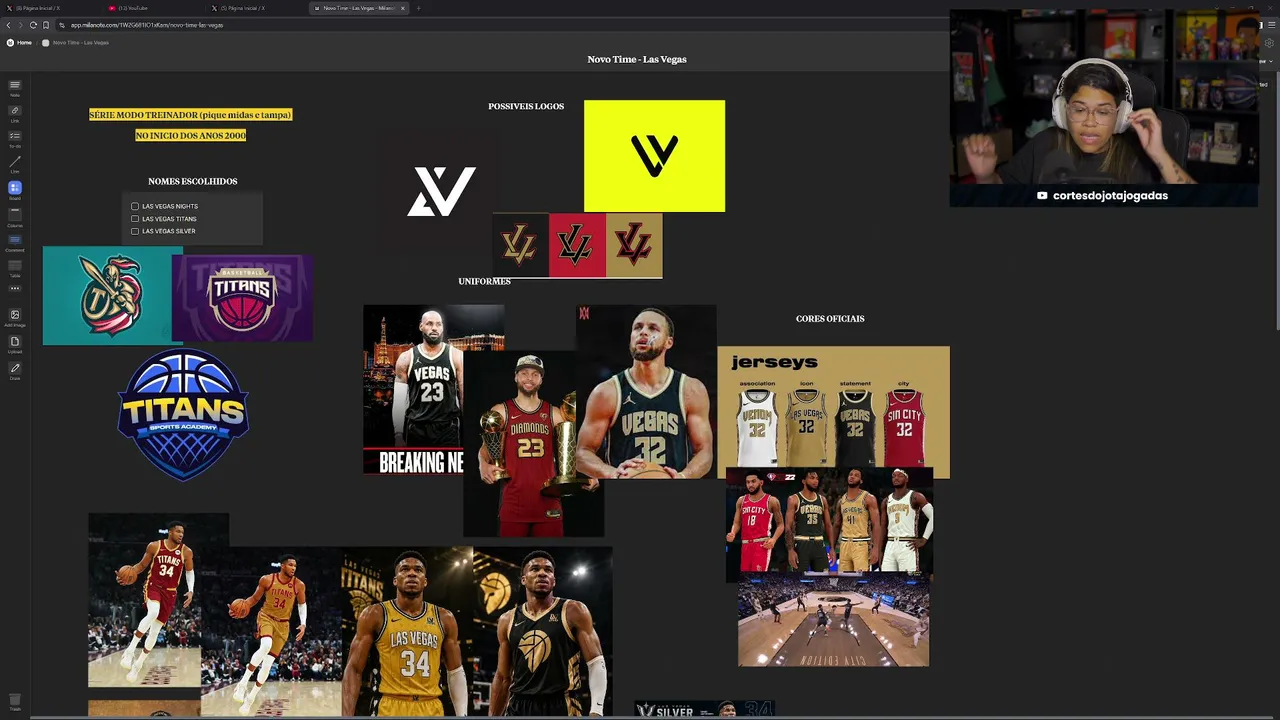Image resolution: width=1280 pixels, height=720 pixels.
Task: Click the Add Image tool
Action: coord(14,317)
